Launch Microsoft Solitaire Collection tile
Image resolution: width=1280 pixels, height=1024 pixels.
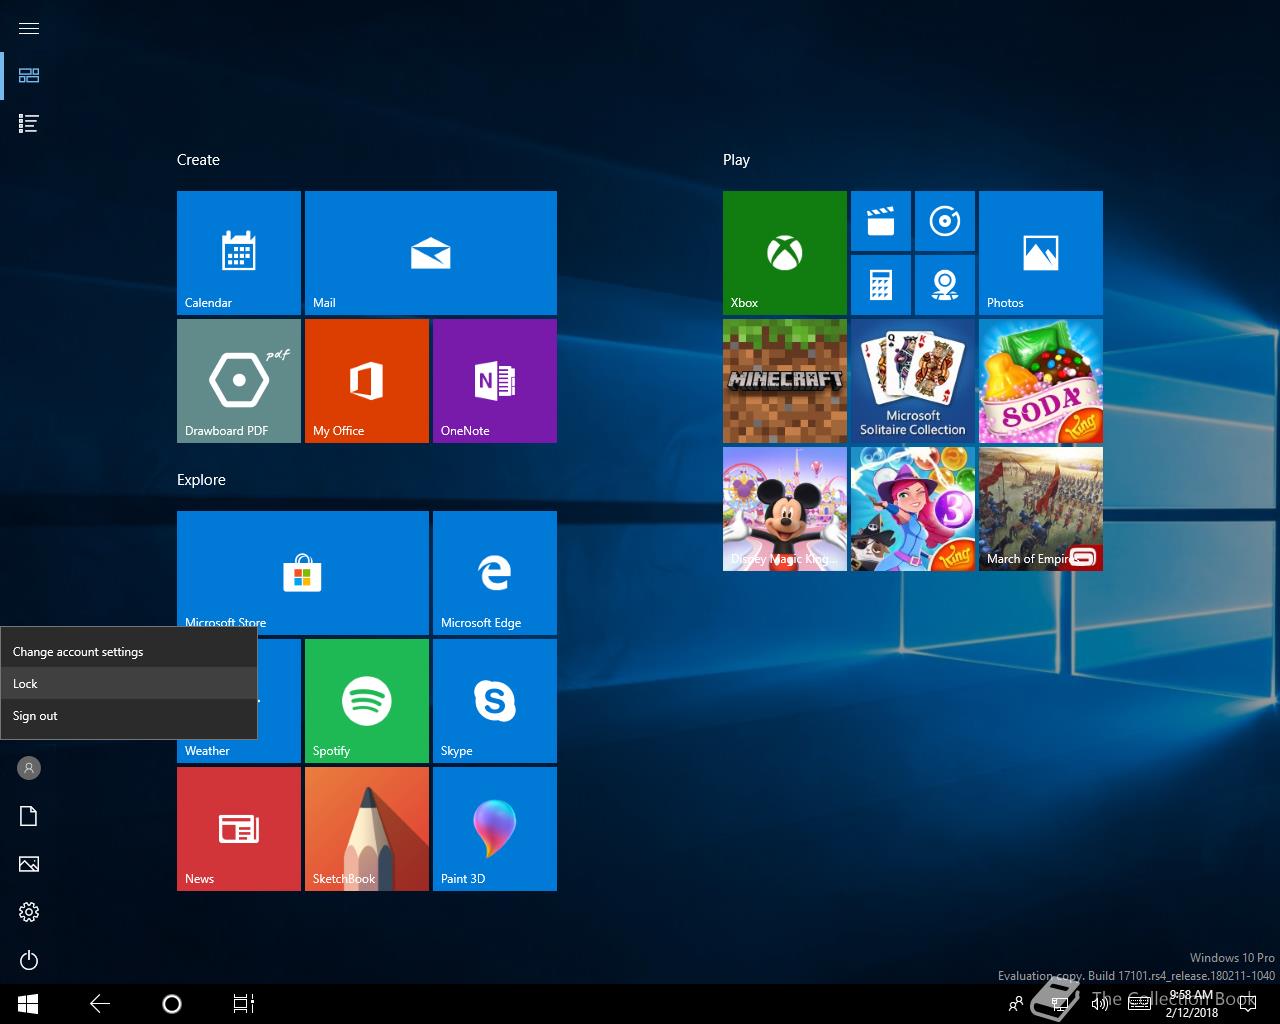pos(913,381)
